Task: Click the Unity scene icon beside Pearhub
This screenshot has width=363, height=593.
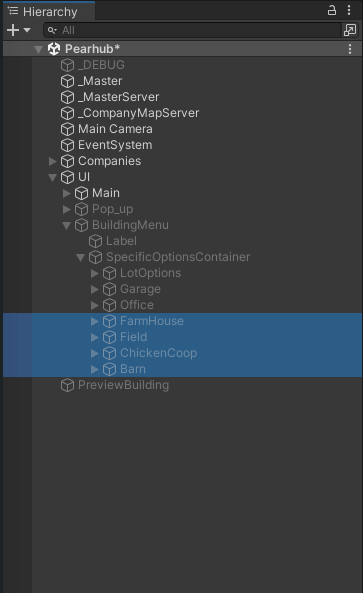Action: (54, 49)
